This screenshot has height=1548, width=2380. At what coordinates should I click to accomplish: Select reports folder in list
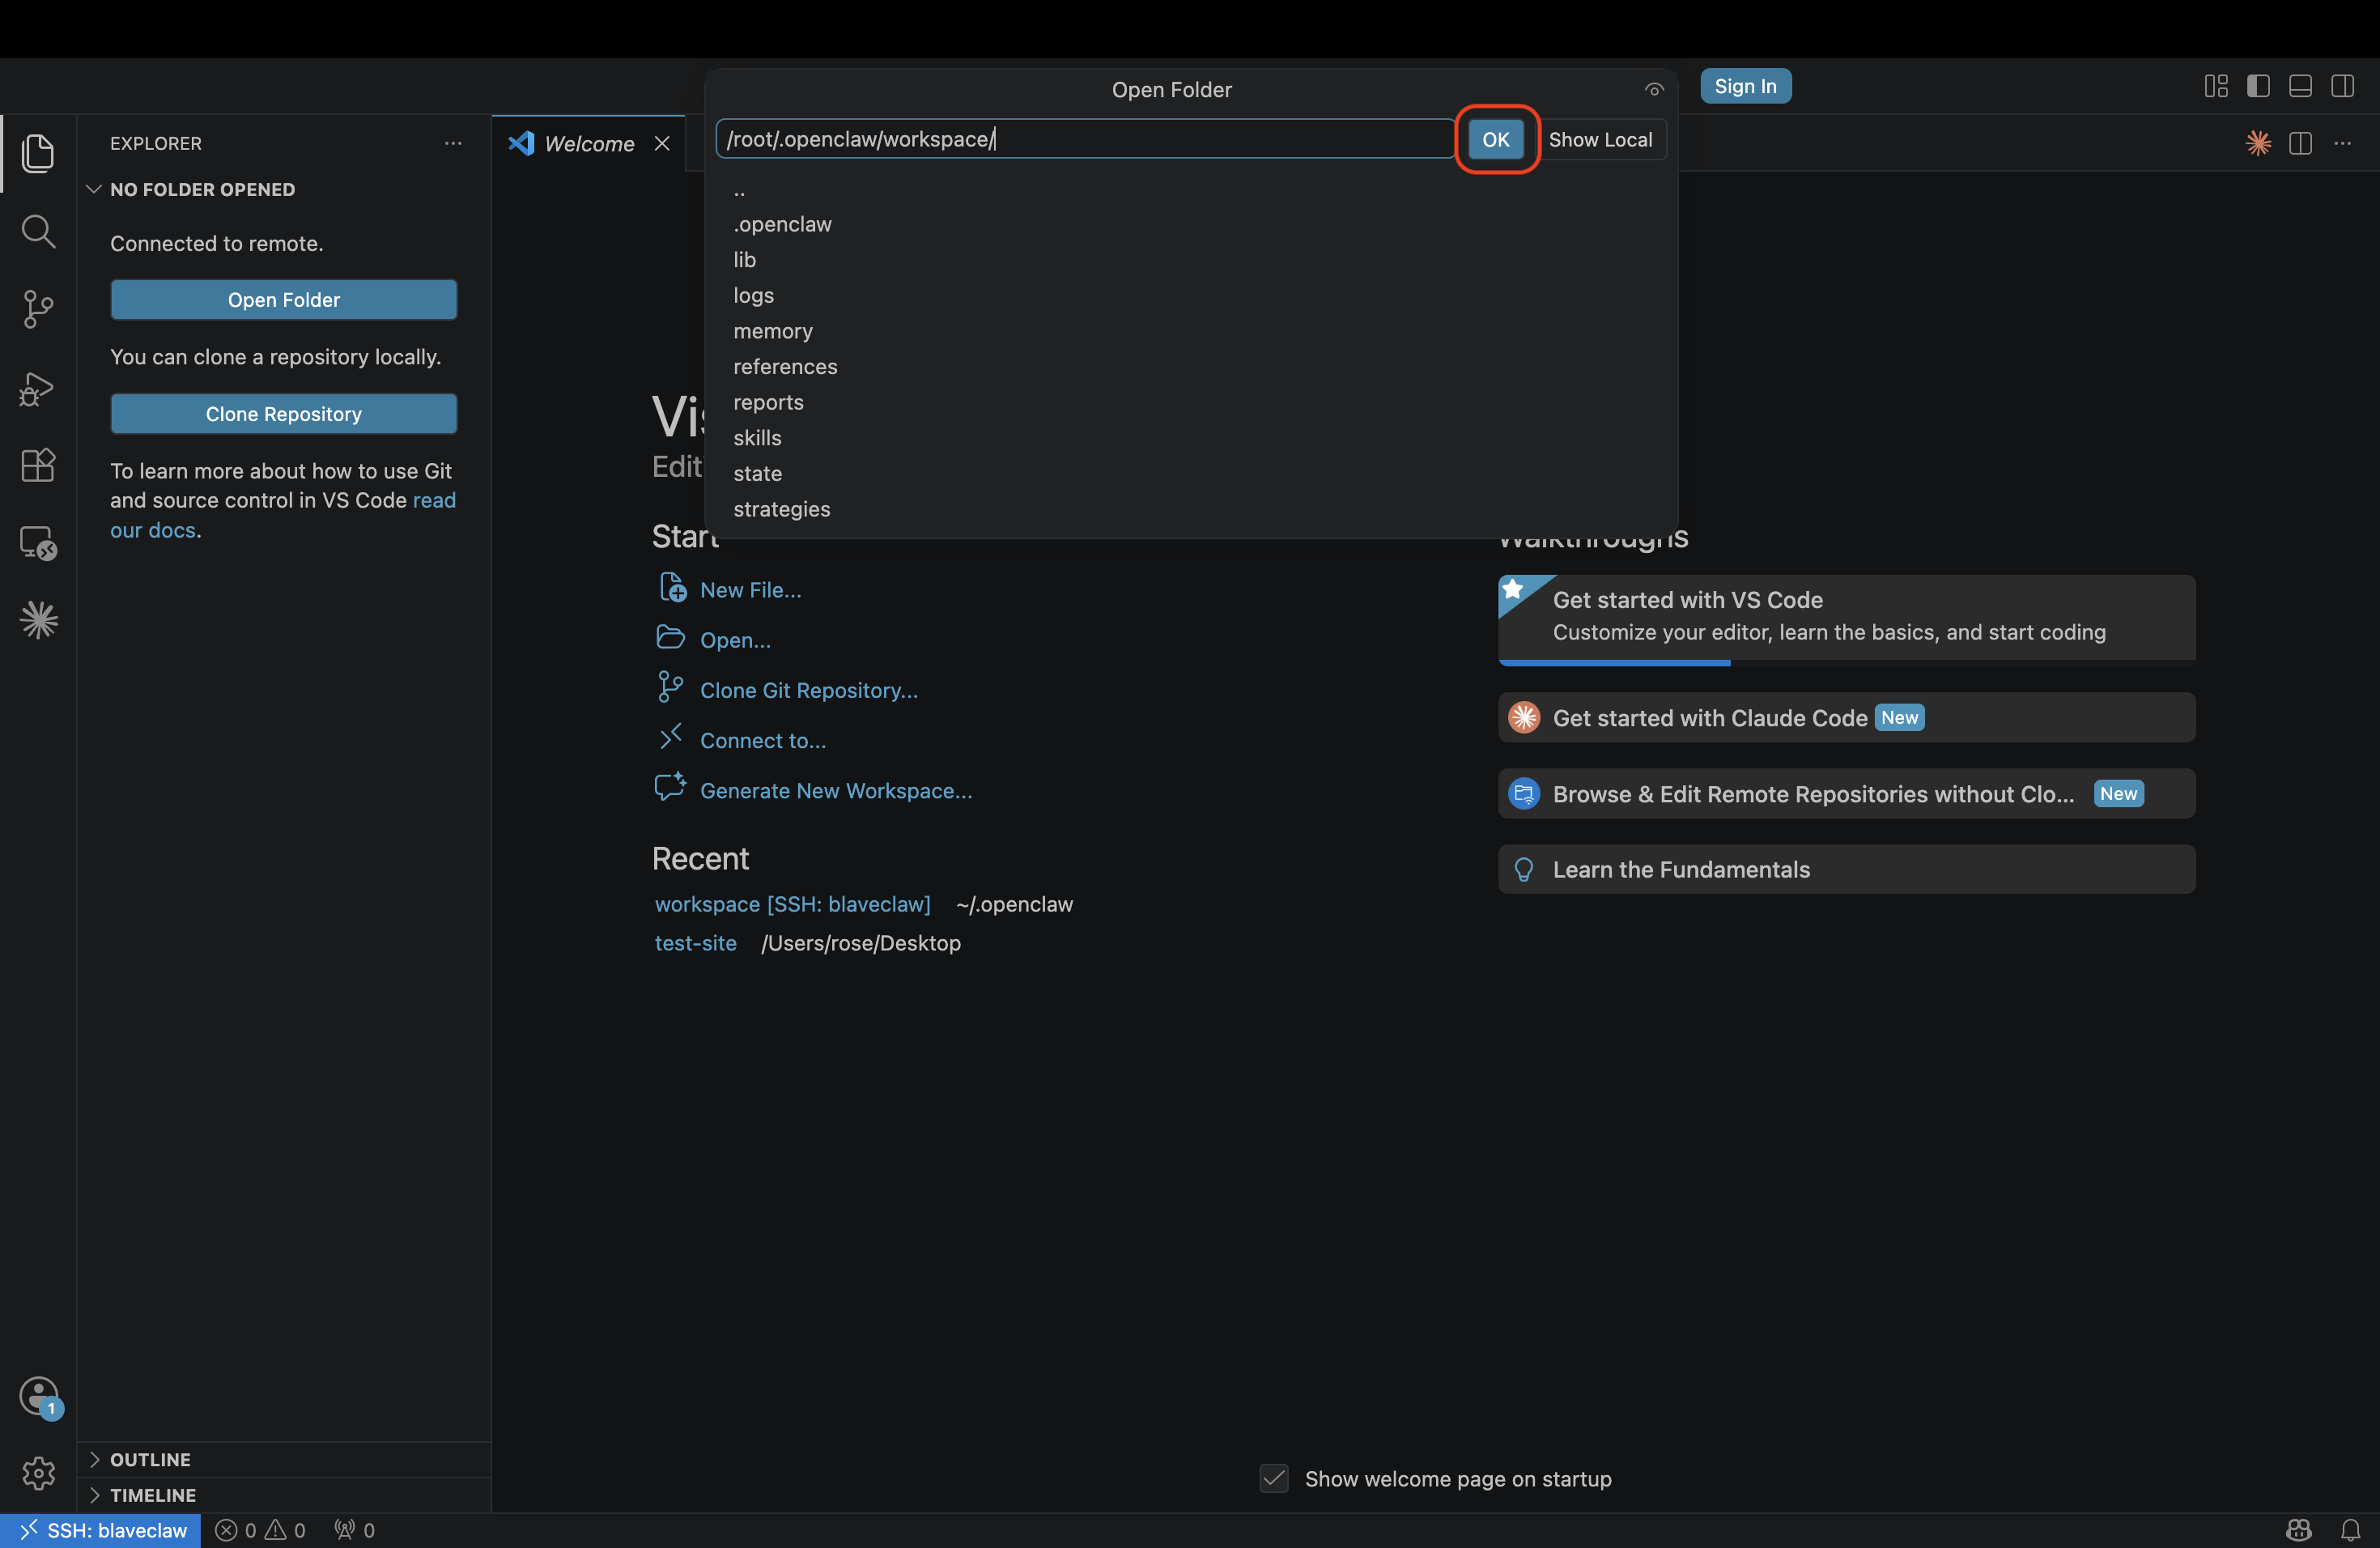[x=1190, y=402]
